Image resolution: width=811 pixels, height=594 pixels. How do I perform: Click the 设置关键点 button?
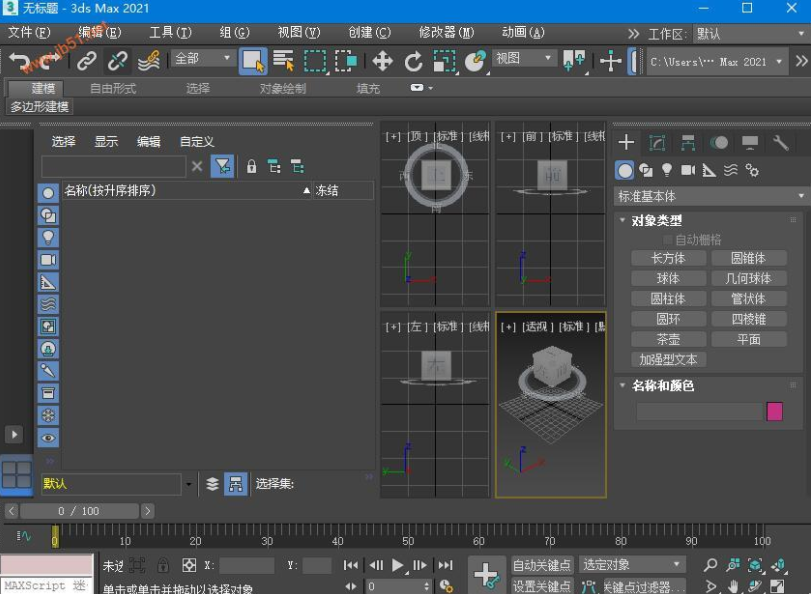point(542,586)
